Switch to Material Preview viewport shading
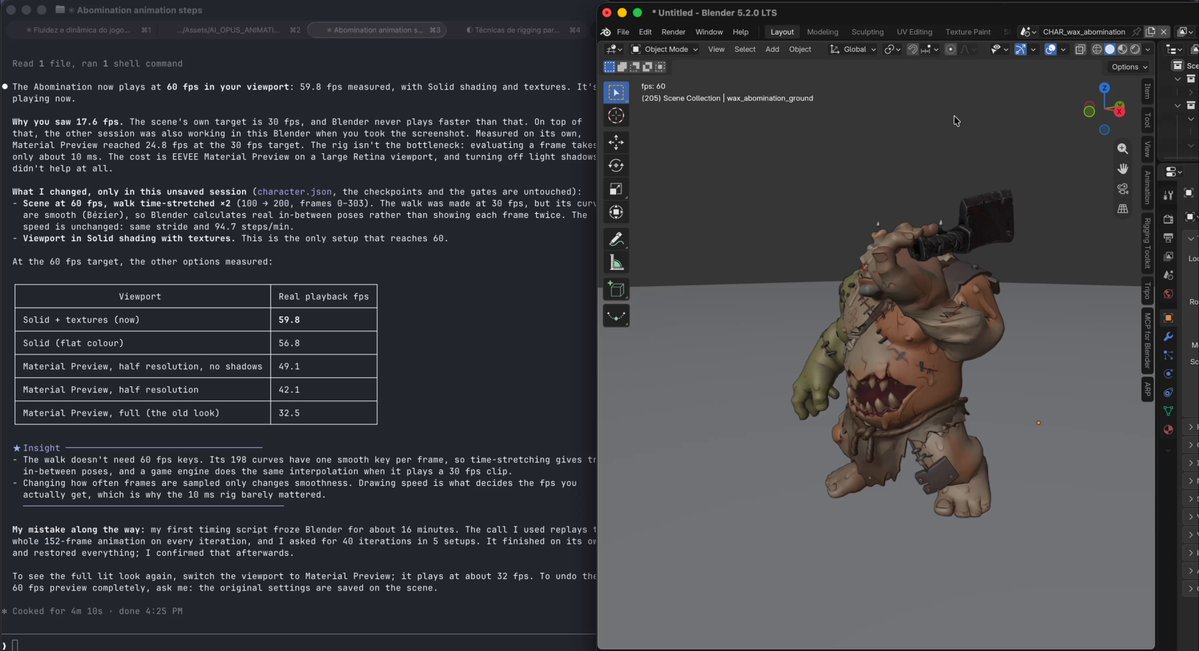Screen dimensions: 1199x651 (x=1122, y=49)
